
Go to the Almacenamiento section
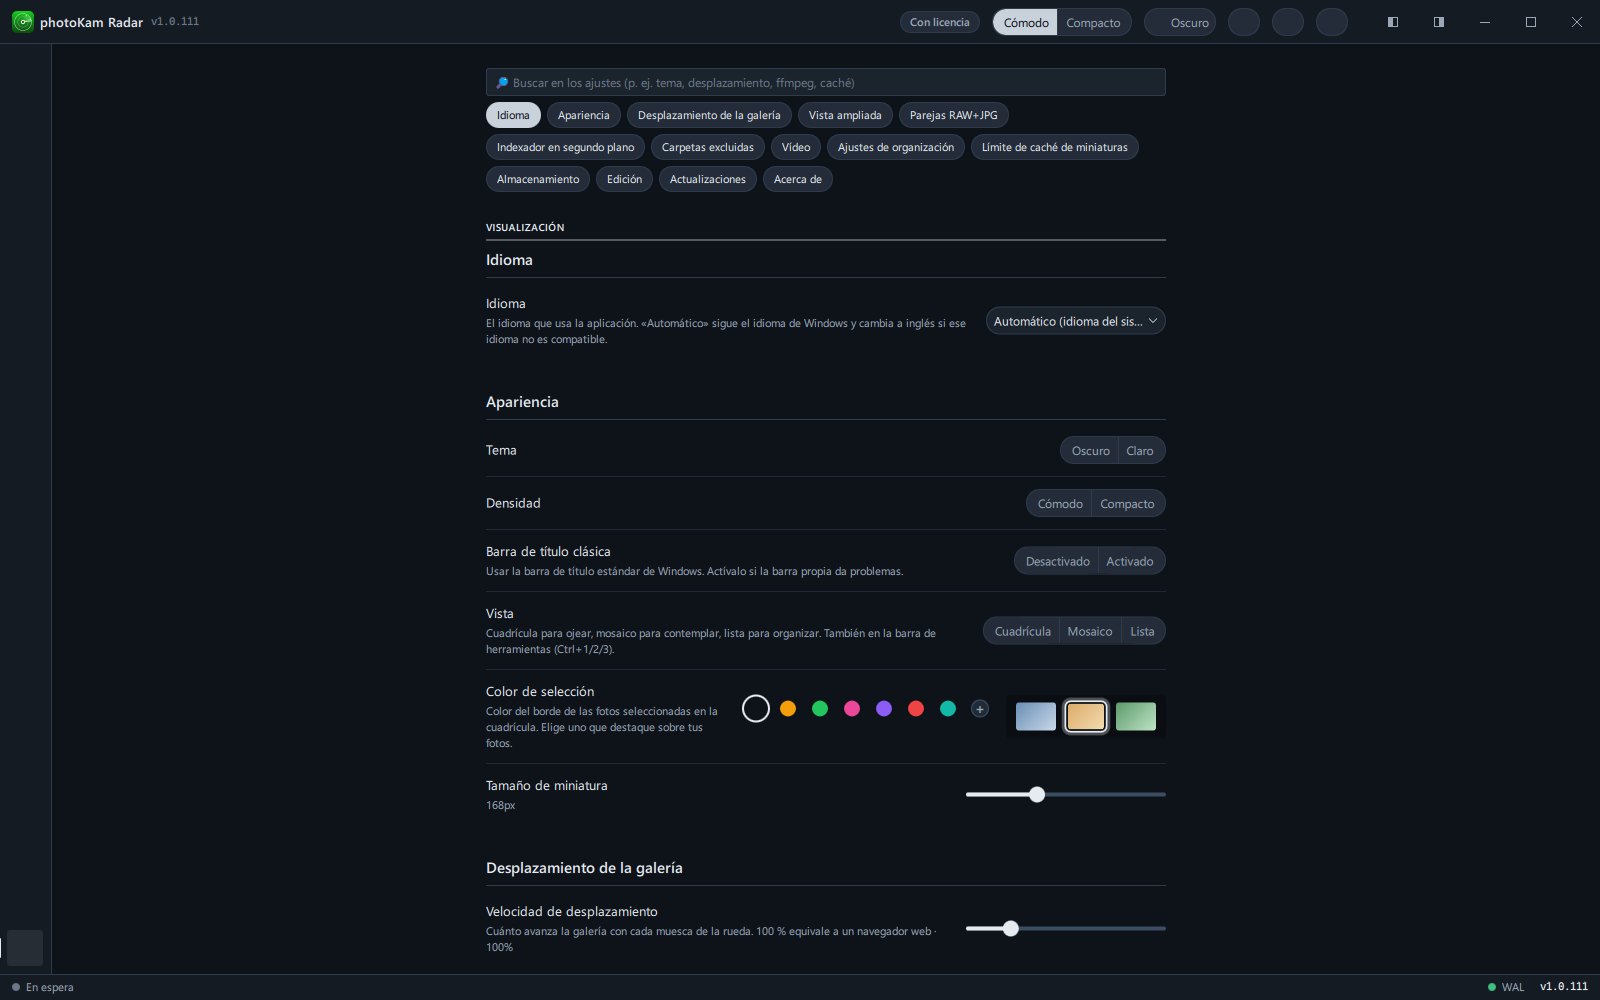538,179
